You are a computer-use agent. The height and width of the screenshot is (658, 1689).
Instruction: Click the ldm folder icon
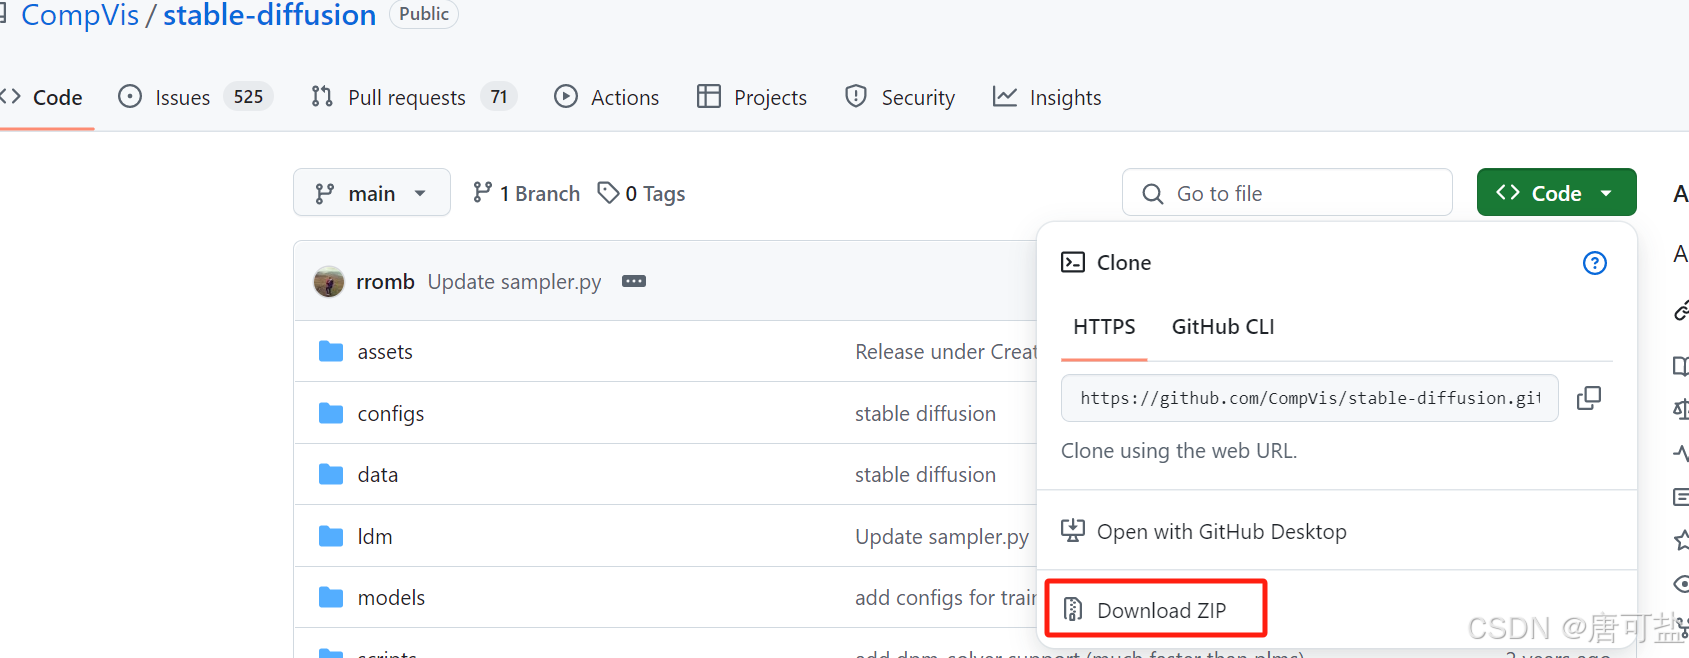pyautogui.click(x=331, y=537)
